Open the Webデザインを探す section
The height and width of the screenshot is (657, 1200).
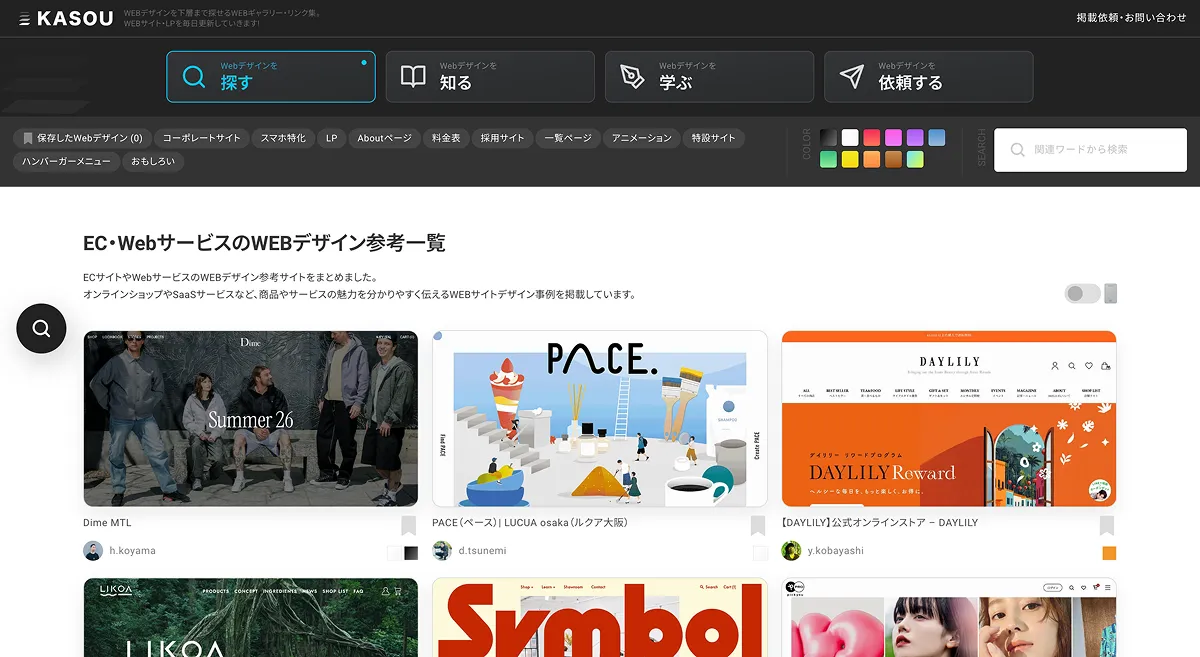pyautogui.click(x=271, y=77)
